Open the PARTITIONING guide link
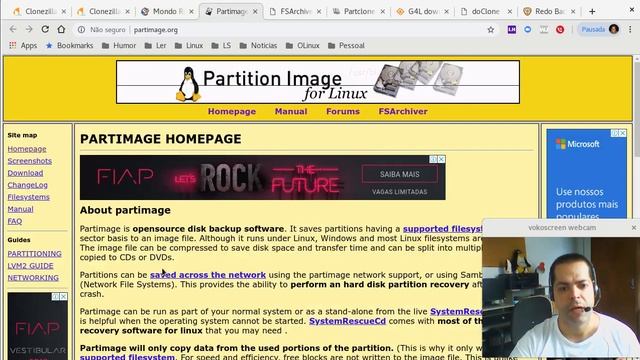The width and height of the screenshot is (640, 360). pyautogui.click(x=34, y=253)
